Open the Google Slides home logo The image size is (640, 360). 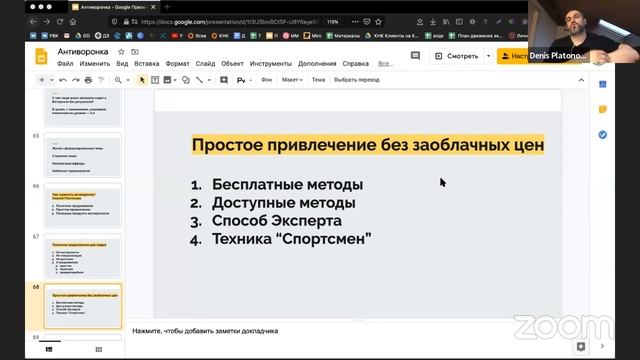pyautogui.click(x=41, y=56)
